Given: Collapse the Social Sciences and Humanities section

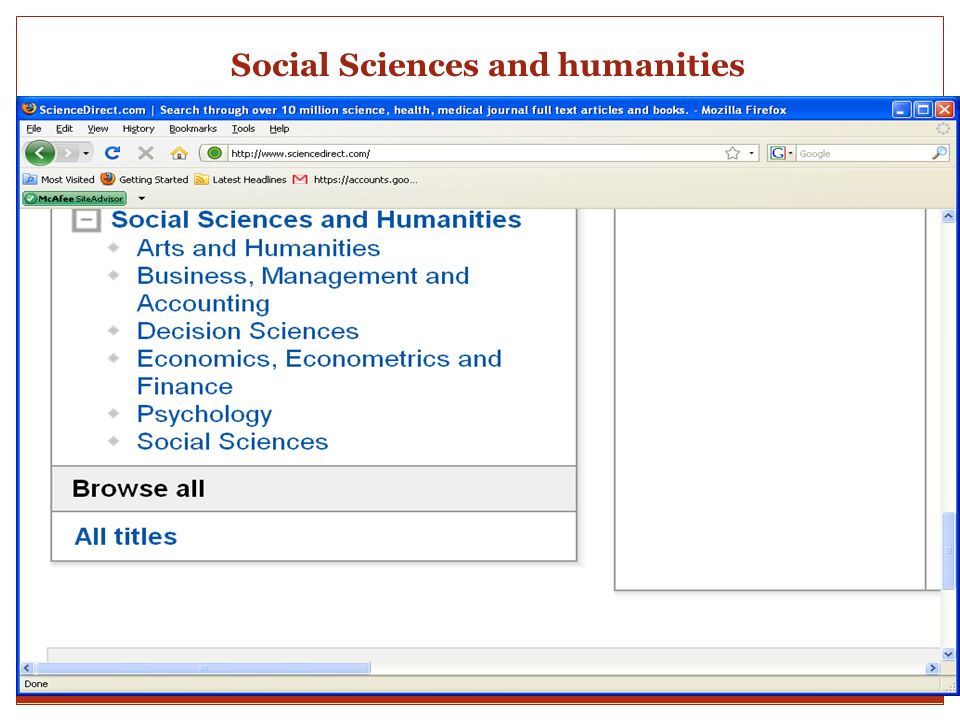Looking at the screenshot, I should pos(86,220).
